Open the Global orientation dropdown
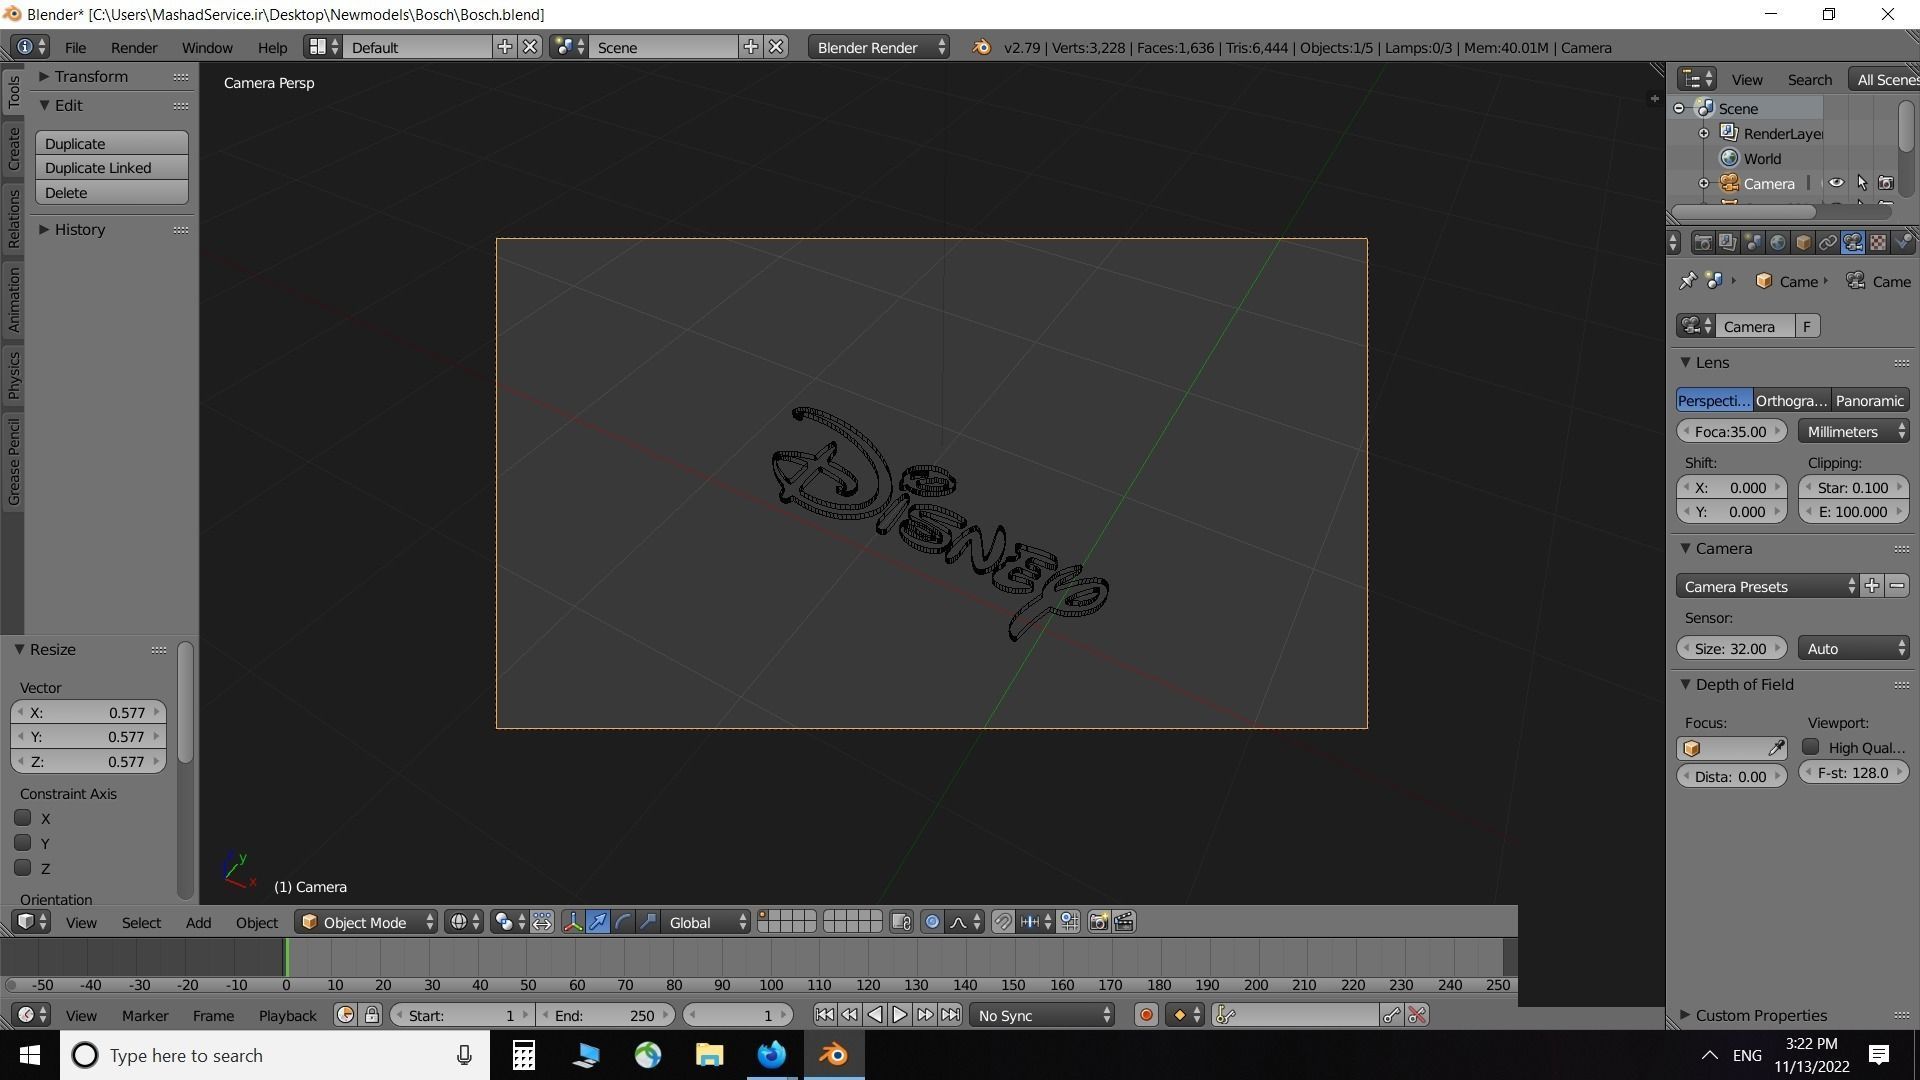This screenshot has width=1920, height=1080. coord(706,922)
